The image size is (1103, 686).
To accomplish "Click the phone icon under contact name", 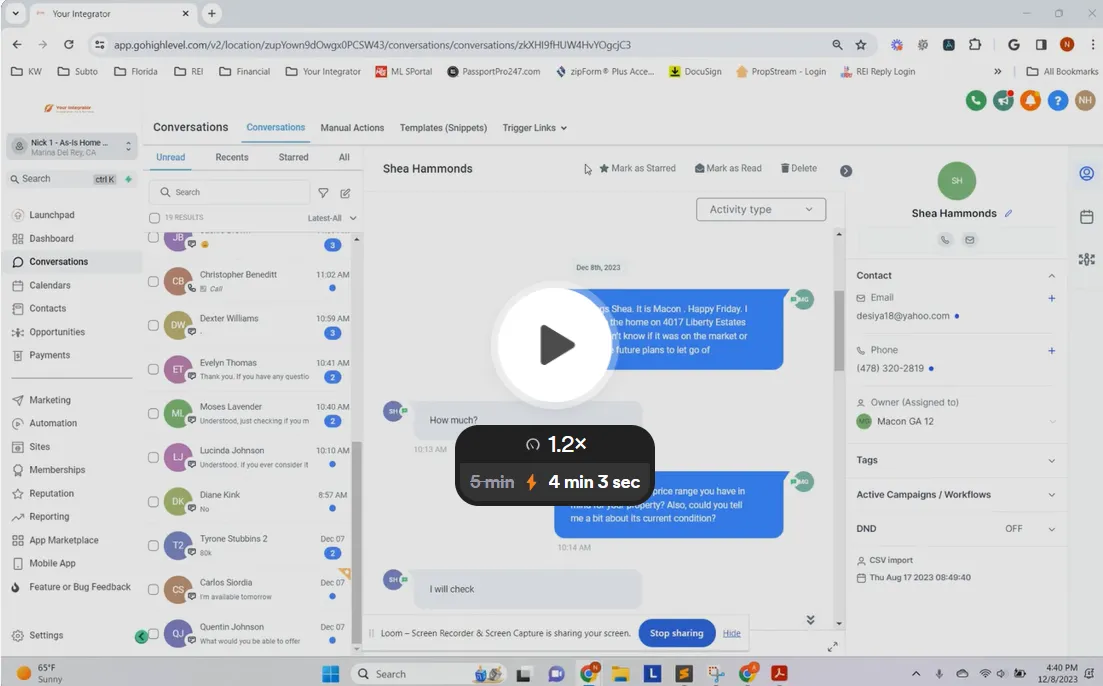I will pyautogui.click(x=945, y=240).
